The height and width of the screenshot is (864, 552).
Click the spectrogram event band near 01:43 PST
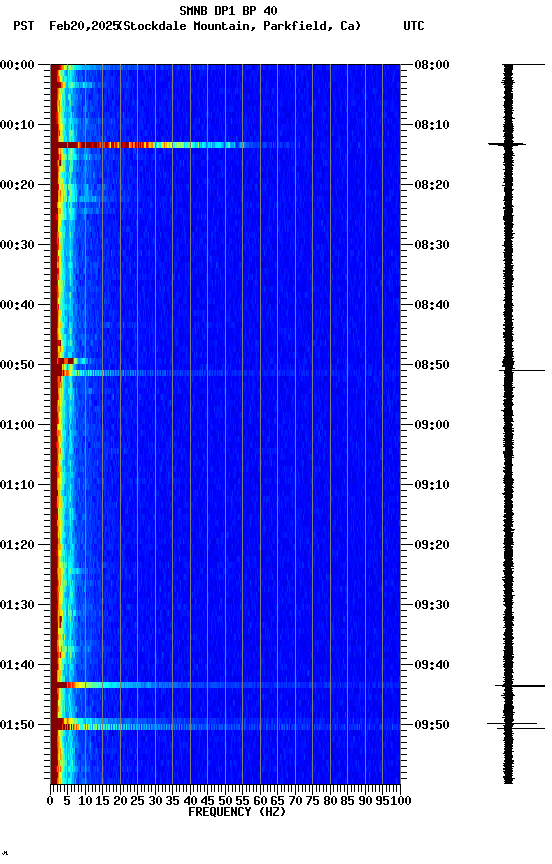point(225,685)
